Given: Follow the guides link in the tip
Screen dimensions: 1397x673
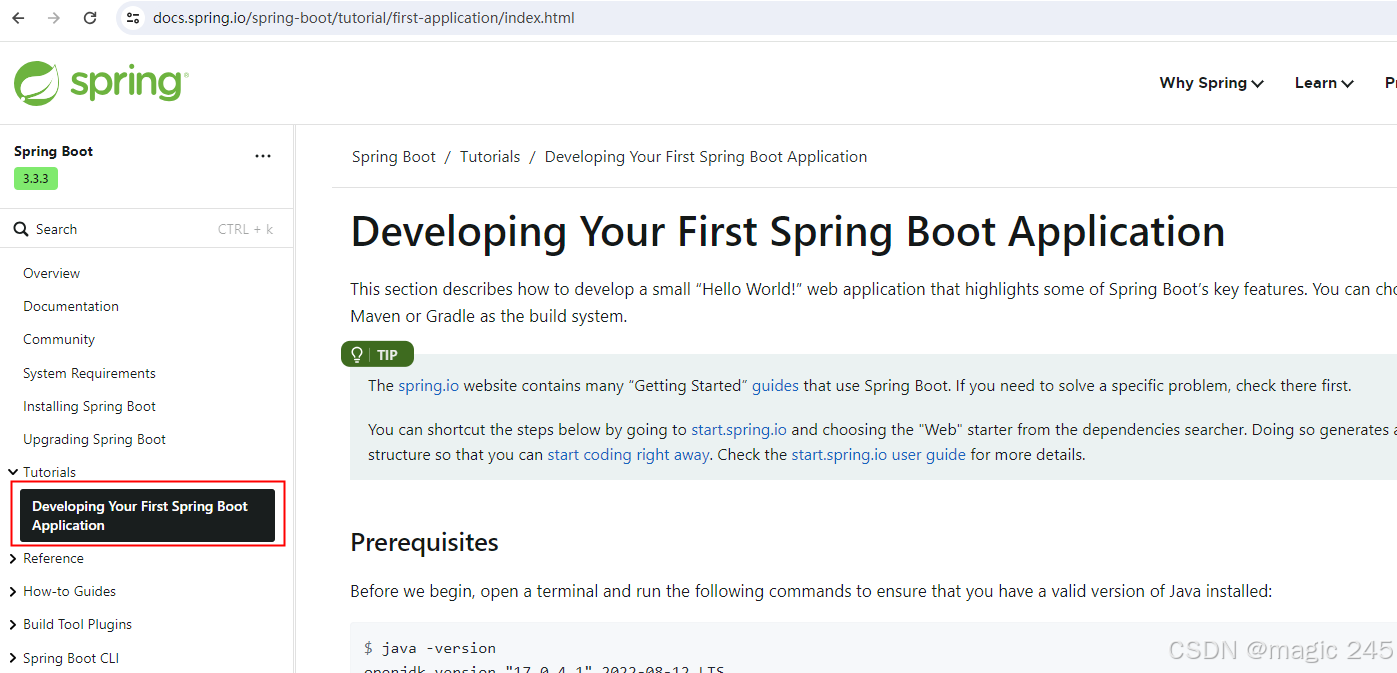Looking at the screenshot, I should pyautogui.click(x=775, y=385).
